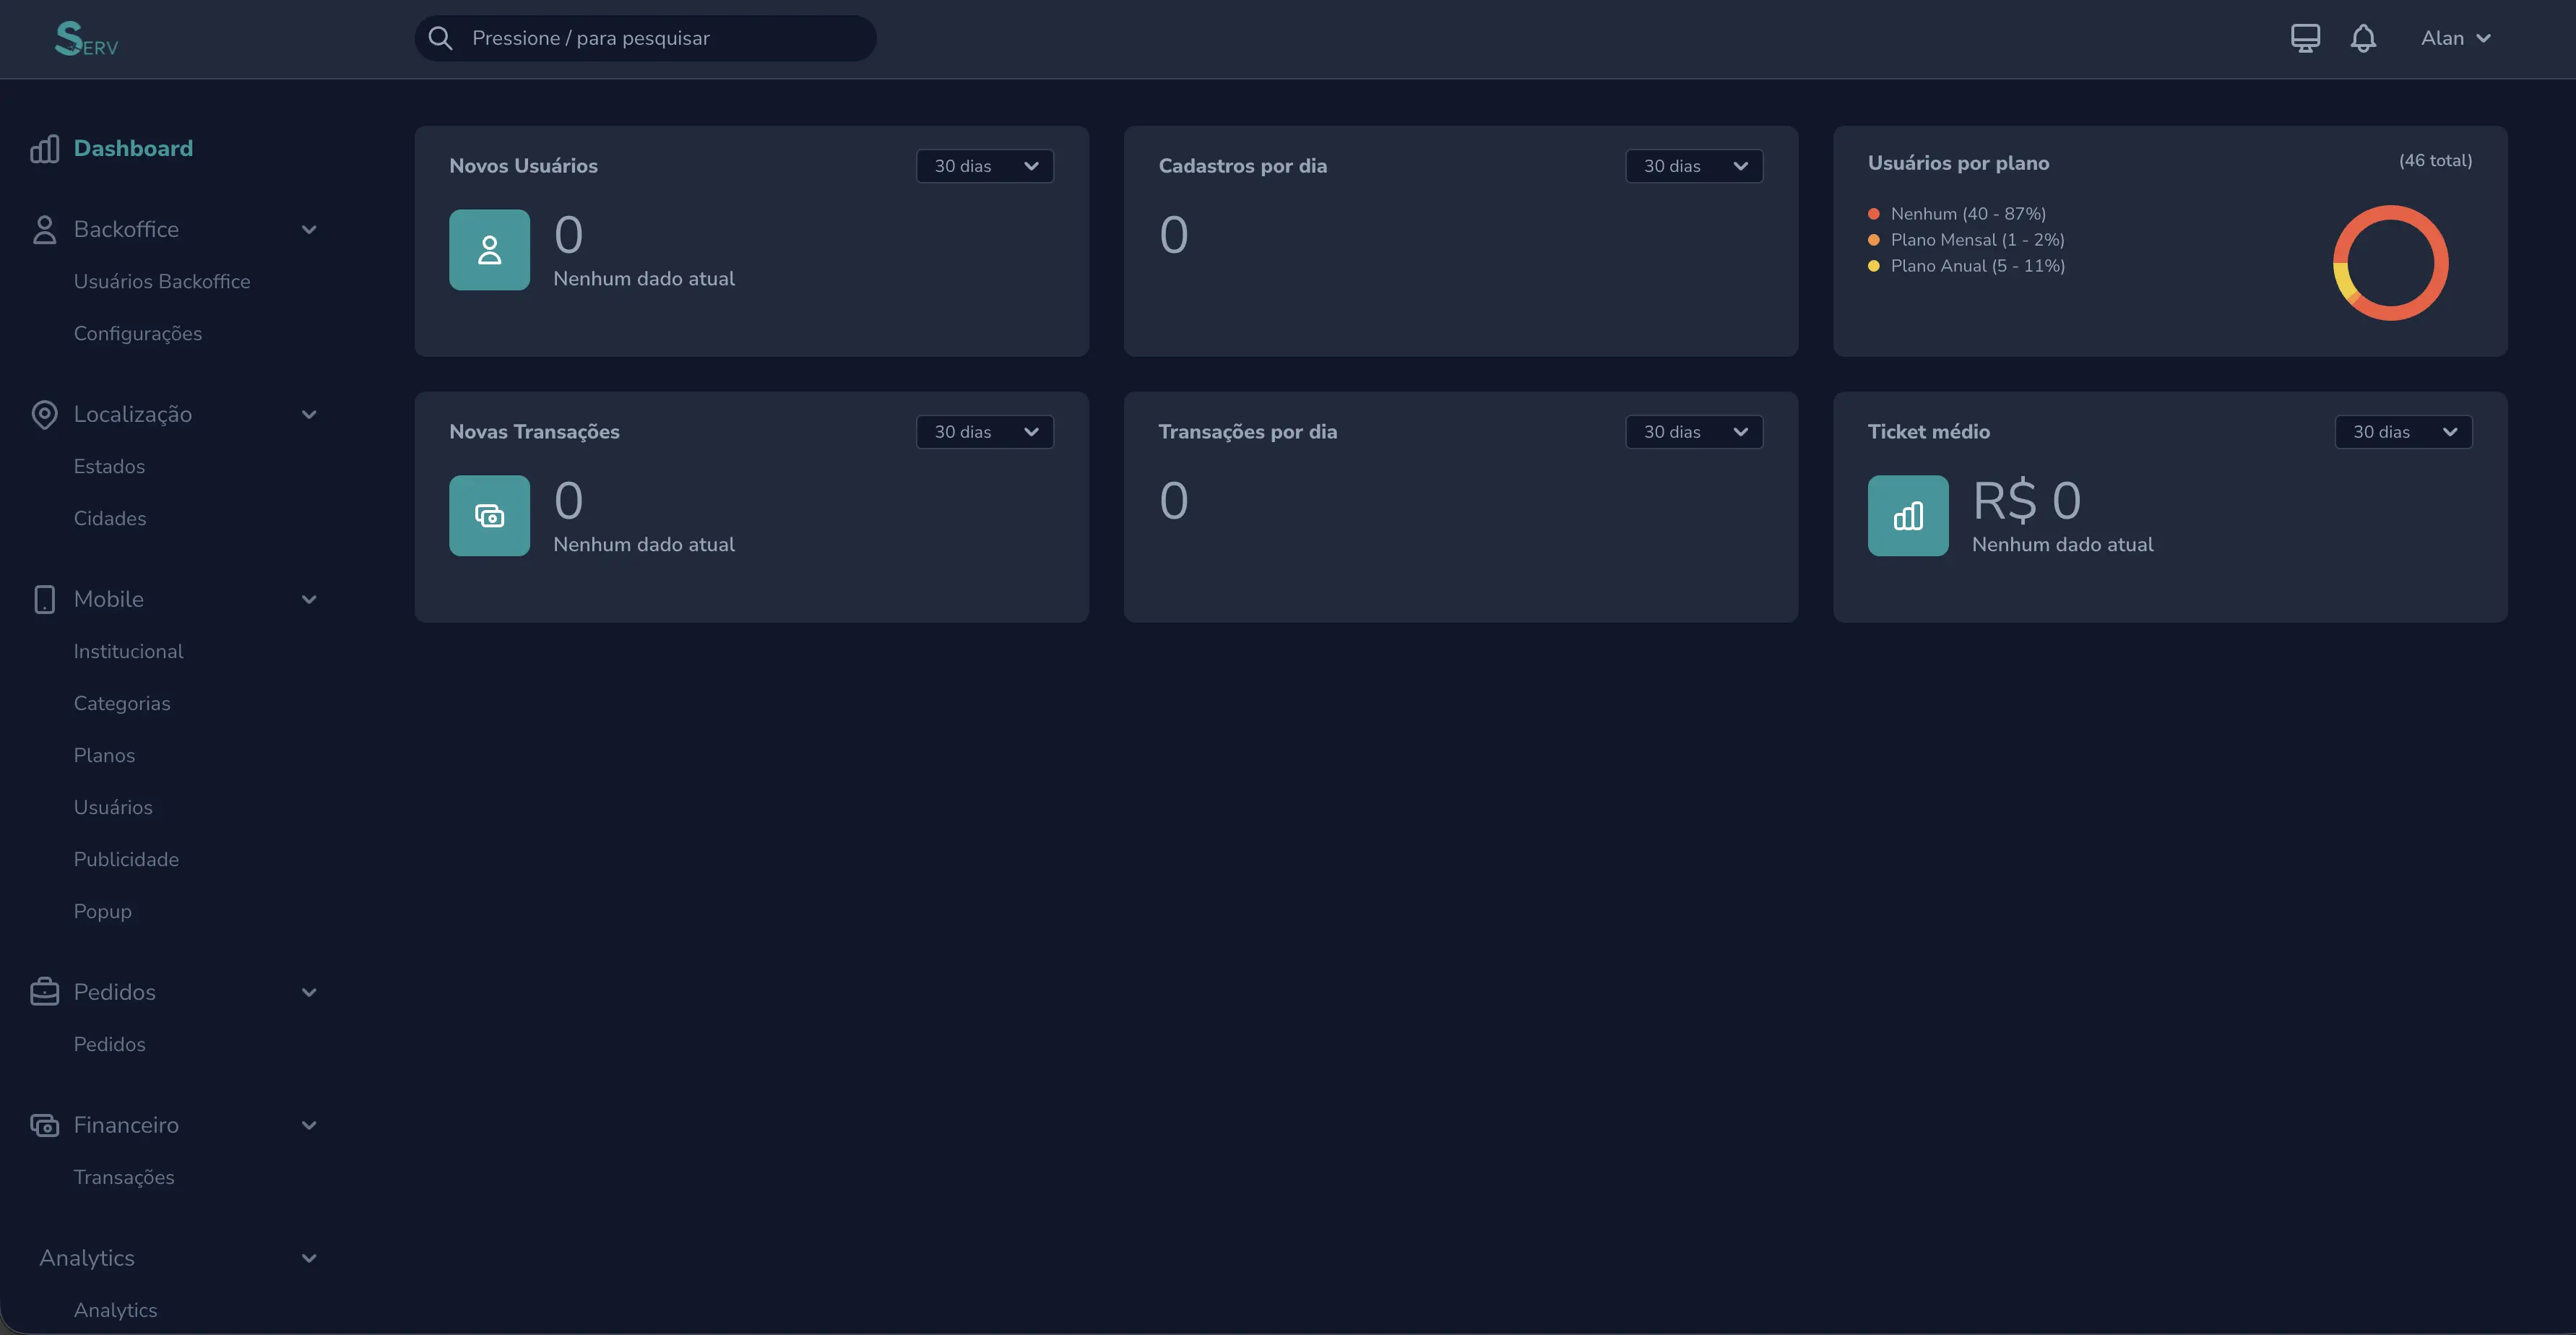The height and width of the screenshot is (1335, 2576).
Task: Click the Dashboard bar chart icon
Action: (x=44, y=149)
